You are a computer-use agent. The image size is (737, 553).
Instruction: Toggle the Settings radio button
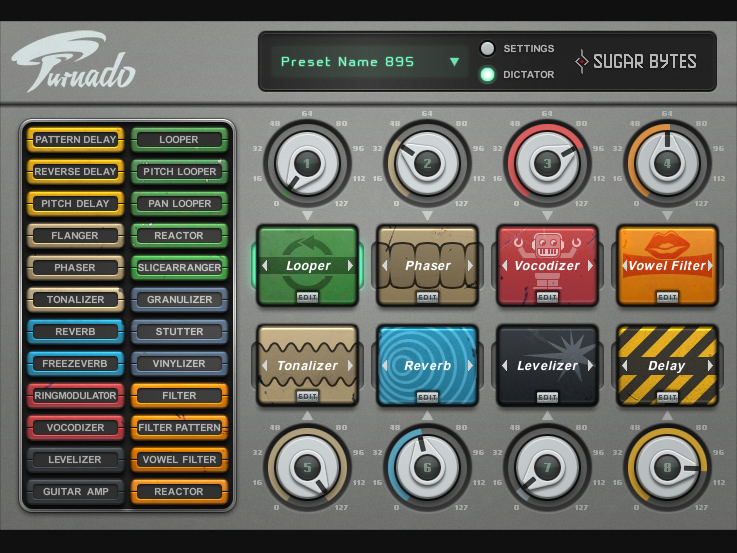point(487,48)
